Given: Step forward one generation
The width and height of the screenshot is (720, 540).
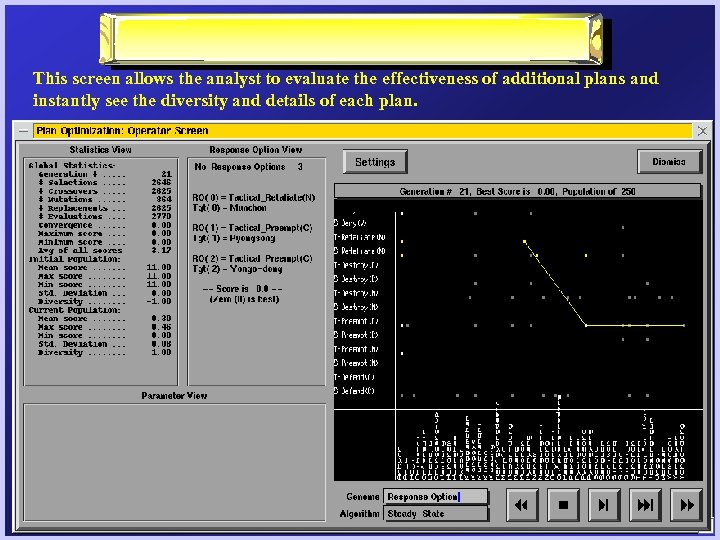Looking at the screenshot, I should (604, 506).
